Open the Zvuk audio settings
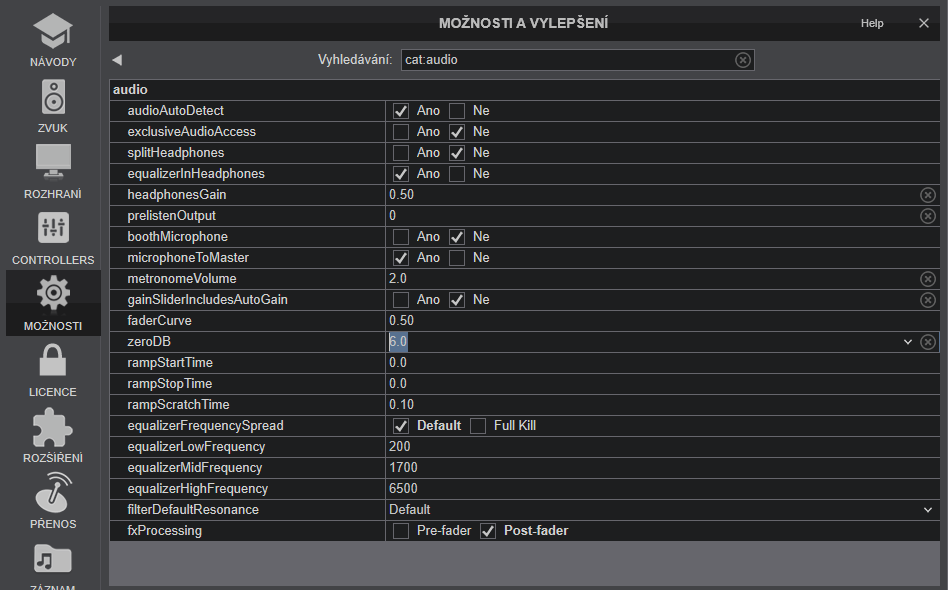948x590 pixels. click(x=53, y=106)
